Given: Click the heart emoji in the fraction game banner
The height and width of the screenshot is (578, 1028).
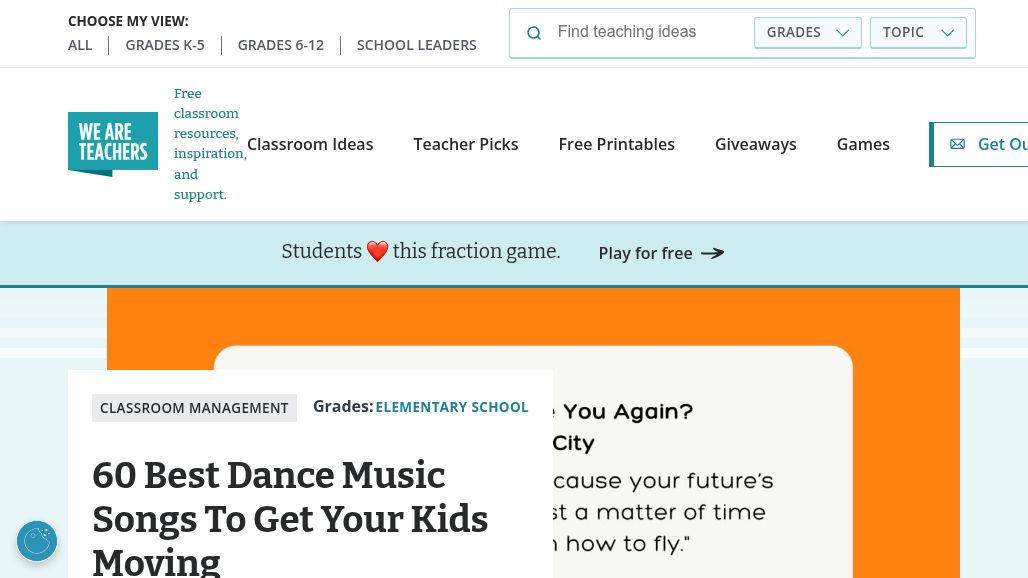Looking at the screenshot, I should pyautogui.click(x=377, y=251).
